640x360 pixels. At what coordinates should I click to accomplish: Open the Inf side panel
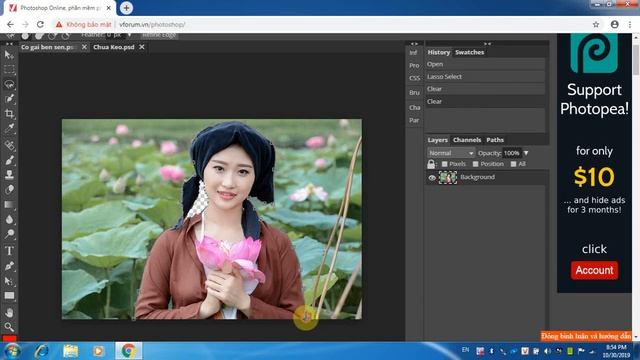[413, 53]
